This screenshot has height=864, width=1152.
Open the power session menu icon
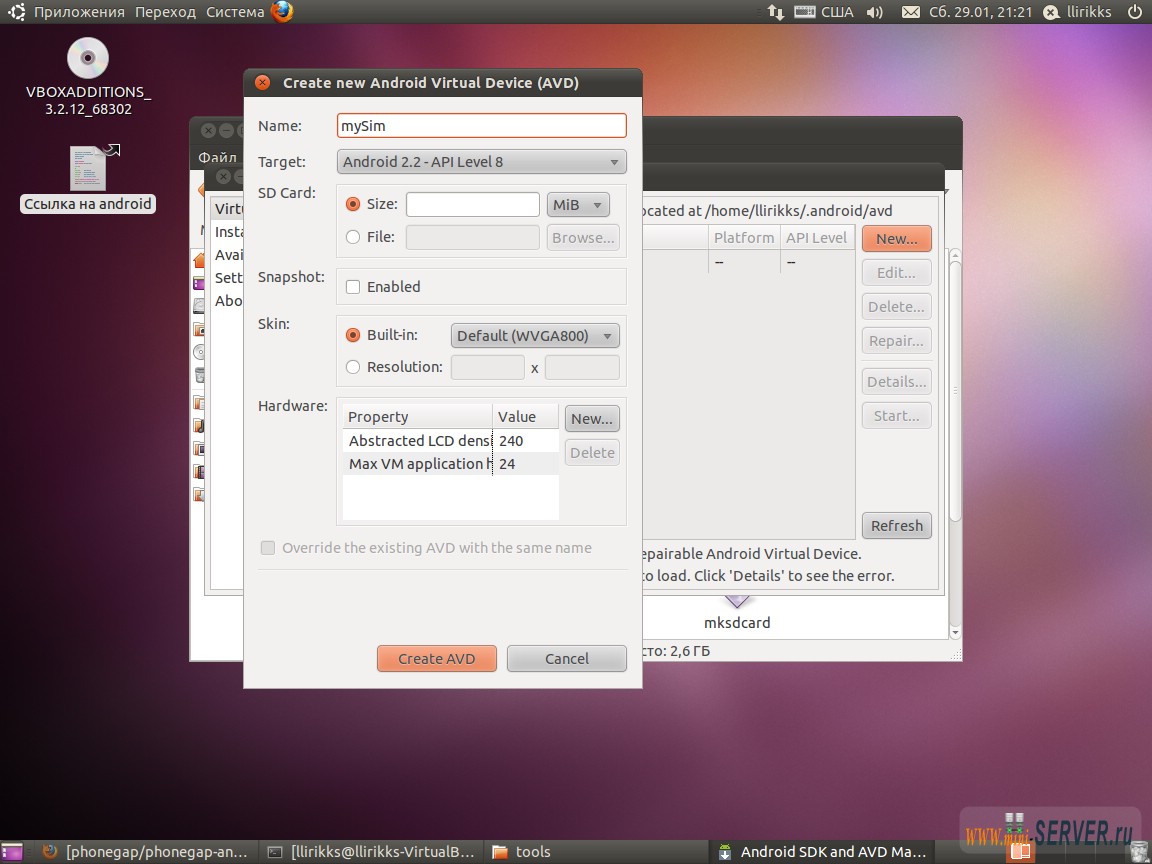[x=1136, y=12]
